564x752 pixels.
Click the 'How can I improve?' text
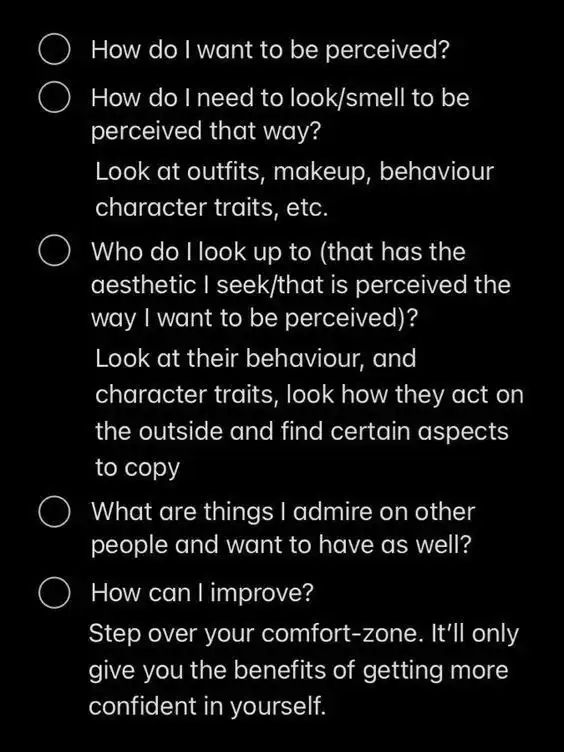[202, 594]
